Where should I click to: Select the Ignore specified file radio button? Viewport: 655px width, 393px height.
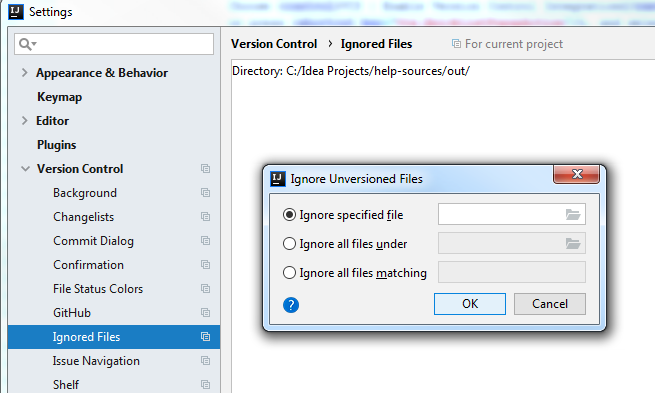pos(289,215)
